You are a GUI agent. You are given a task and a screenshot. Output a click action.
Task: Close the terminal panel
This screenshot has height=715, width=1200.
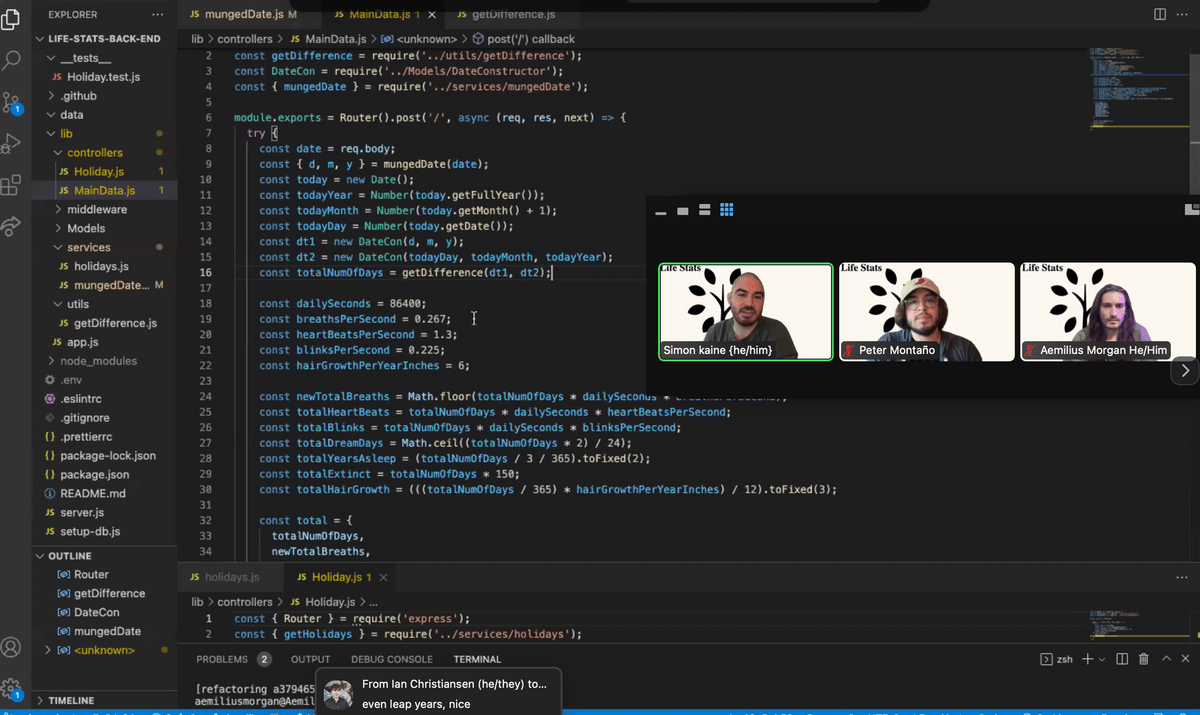click(1186, 659)
